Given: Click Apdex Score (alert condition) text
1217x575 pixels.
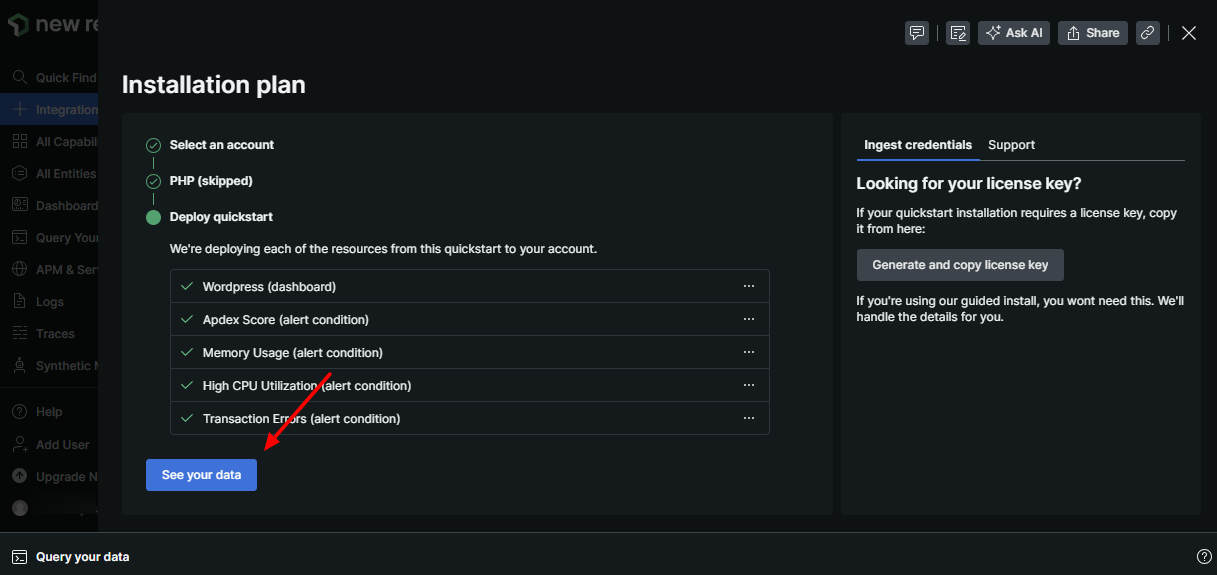Looking at the screenshot, I should click(286, 320).
